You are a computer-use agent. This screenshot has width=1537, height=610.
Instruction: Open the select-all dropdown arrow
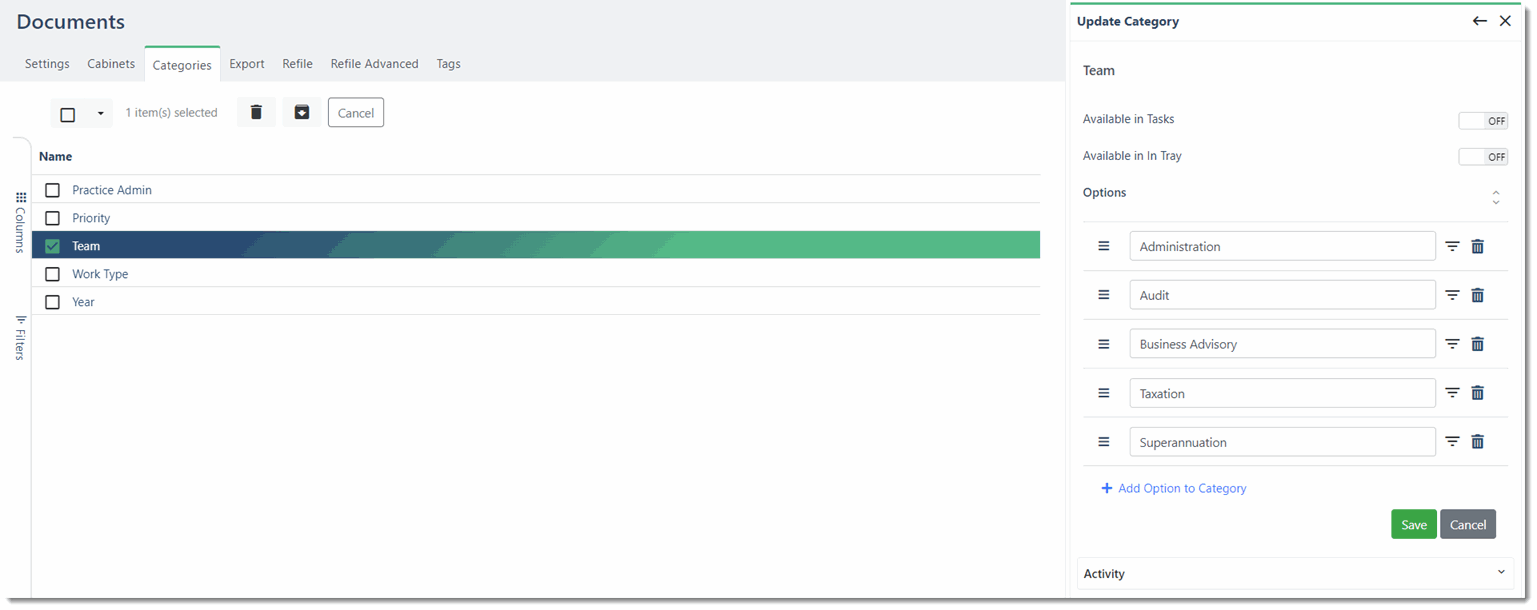[x=100, y=113]
